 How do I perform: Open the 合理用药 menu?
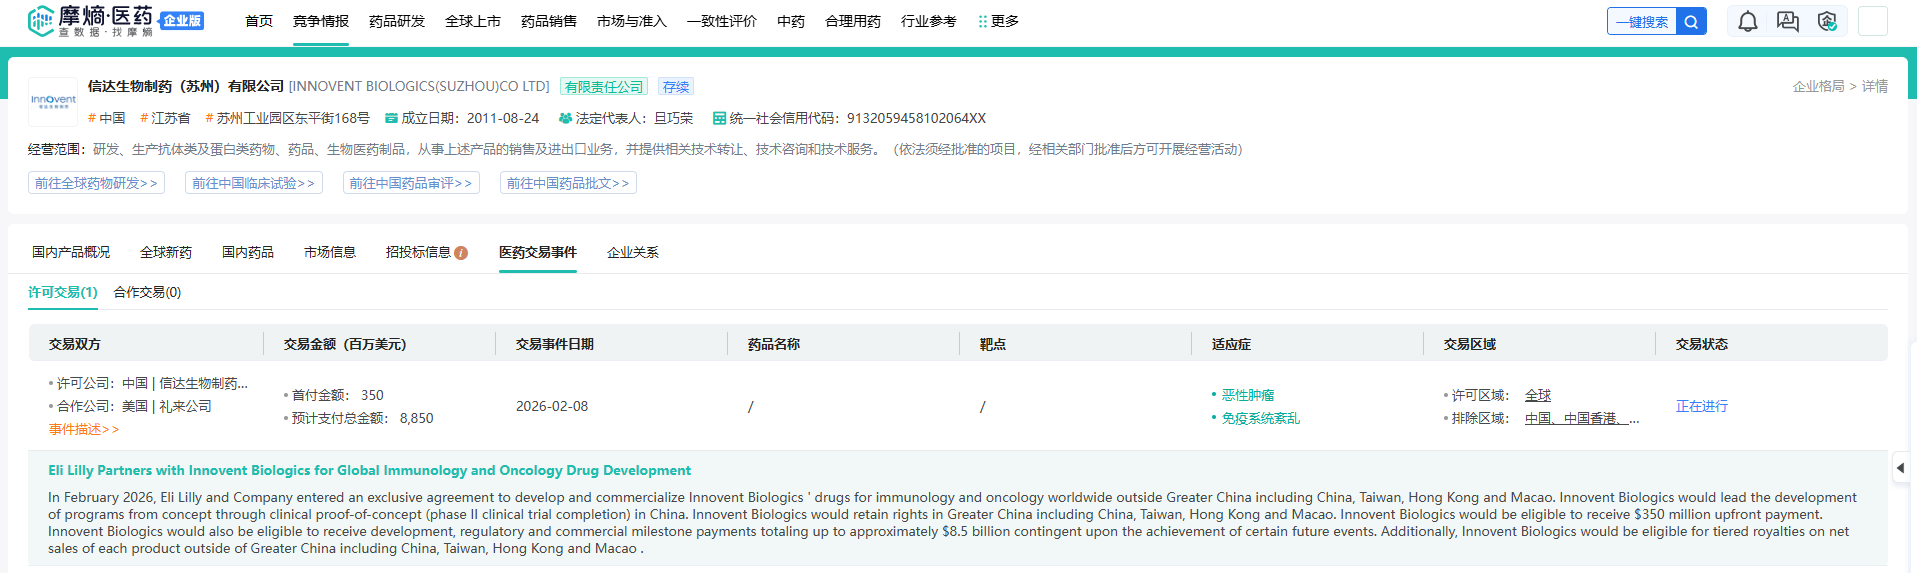coord(853,21)
